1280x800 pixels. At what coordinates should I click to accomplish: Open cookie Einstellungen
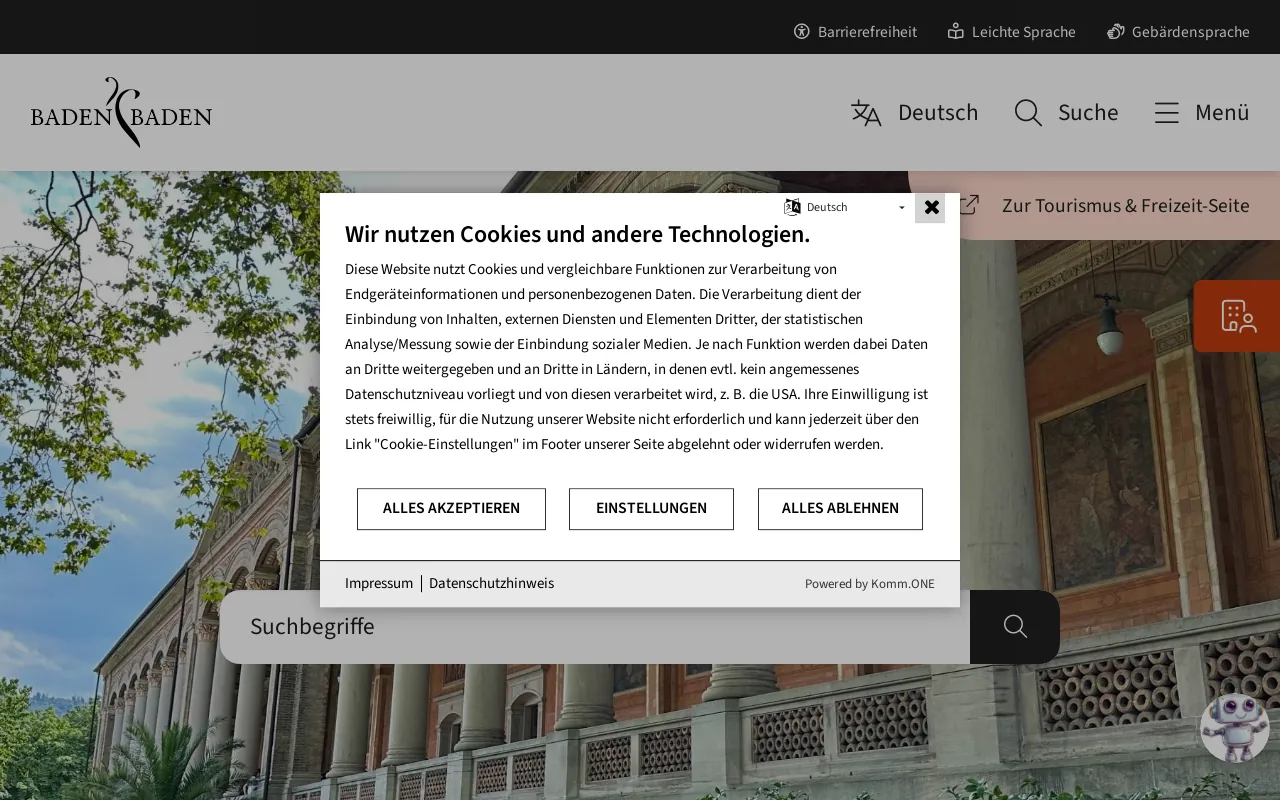651,509
